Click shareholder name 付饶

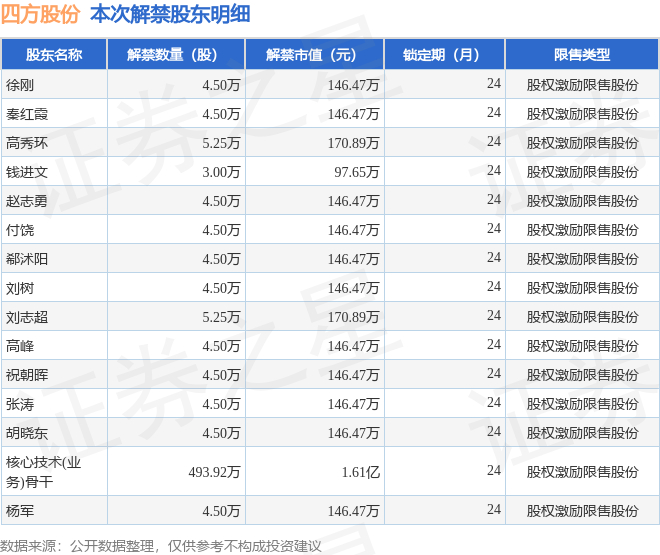tap(20, 231)
